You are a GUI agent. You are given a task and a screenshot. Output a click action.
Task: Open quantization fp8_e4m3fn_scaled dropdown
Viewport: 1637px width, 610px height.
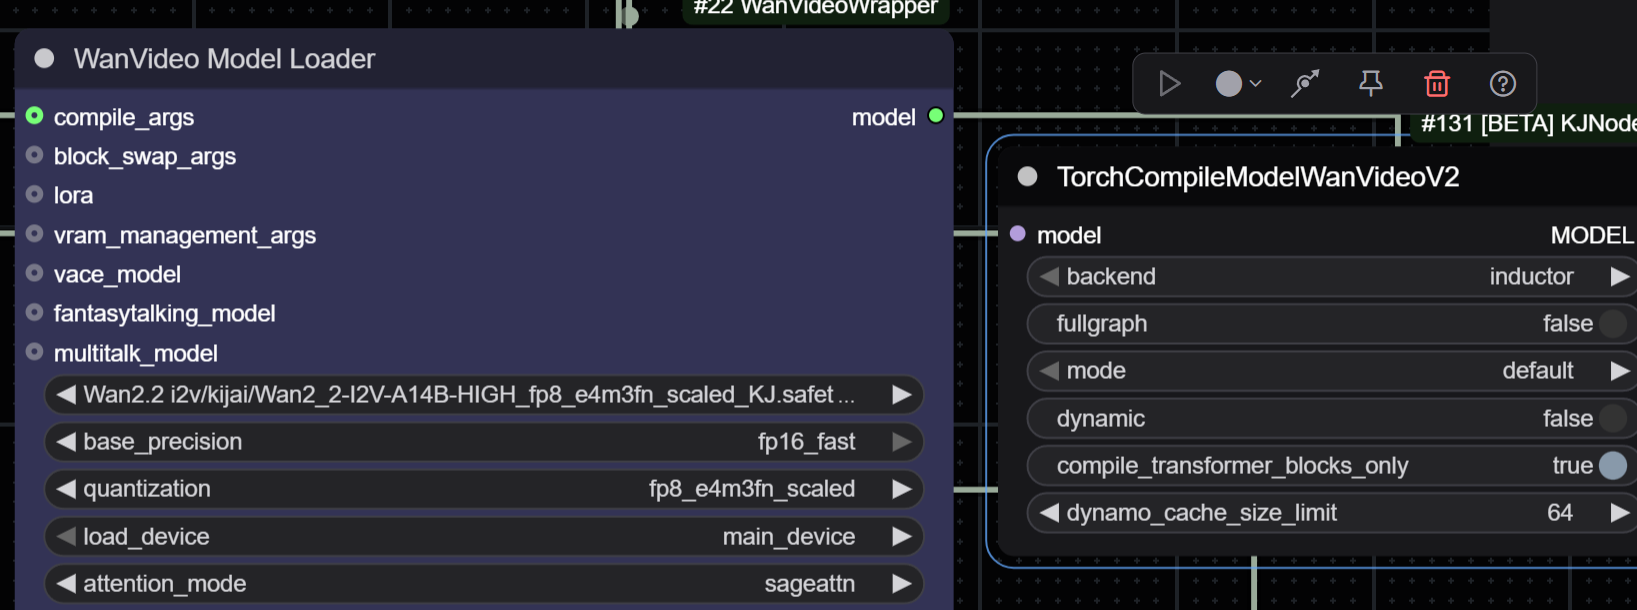[x=484, y=489]
